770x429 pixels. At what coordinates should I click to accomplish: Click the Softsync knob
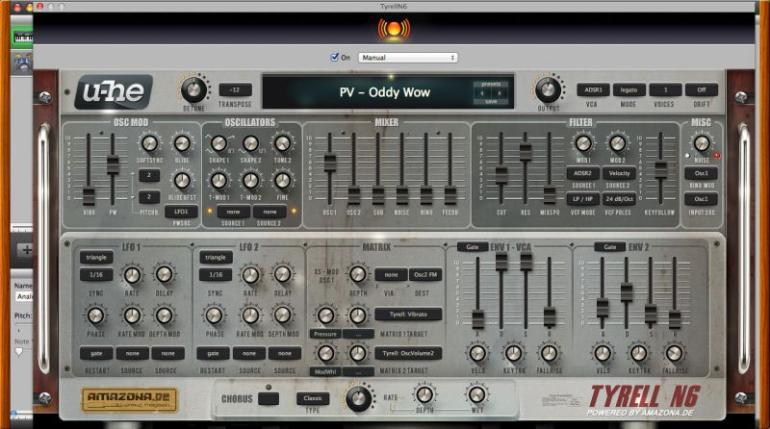point(149,143)
